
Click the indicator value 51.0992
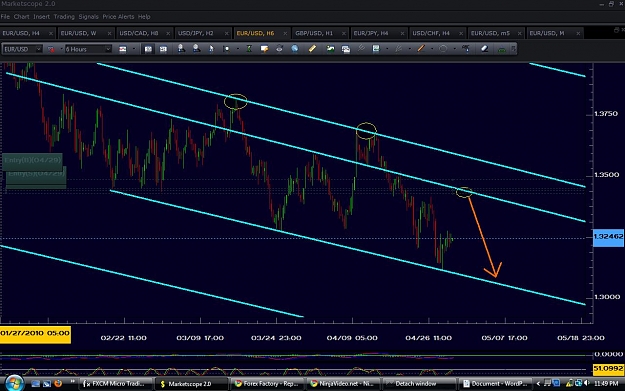608,369
